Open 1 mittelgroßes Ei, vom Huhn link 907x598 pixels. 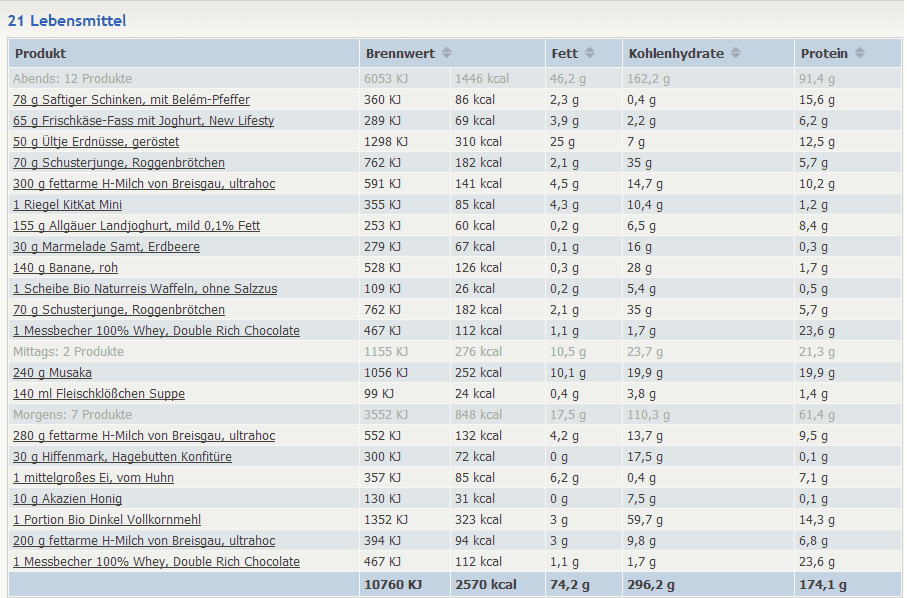click(x=94, y=478)
